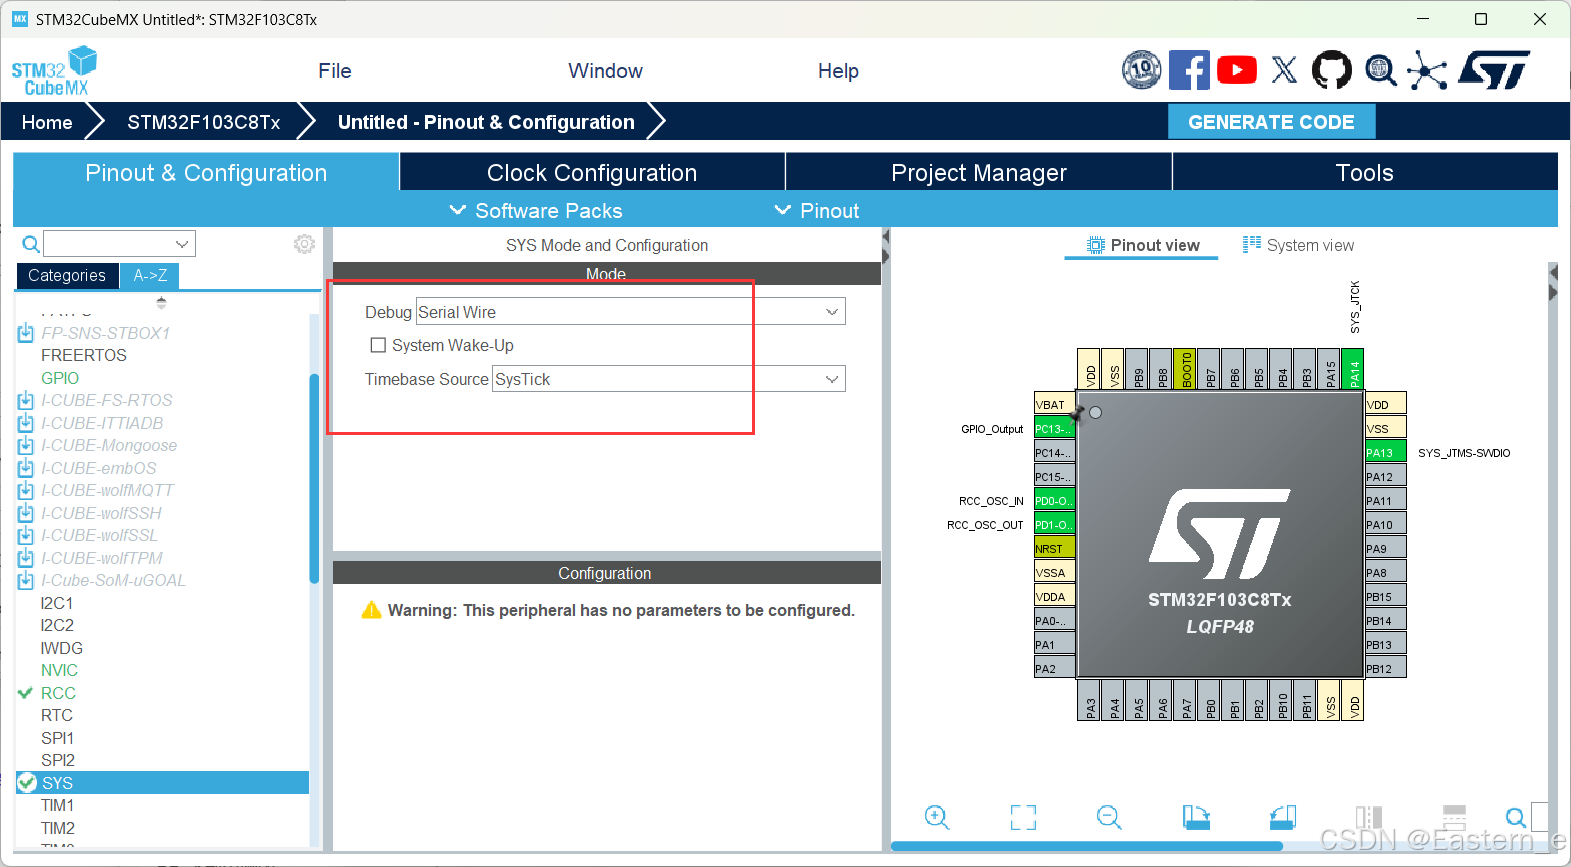Click the download icon next to I-Cube-SoM-uGOAL
The image size is (1571, 867).
[26, 580]
